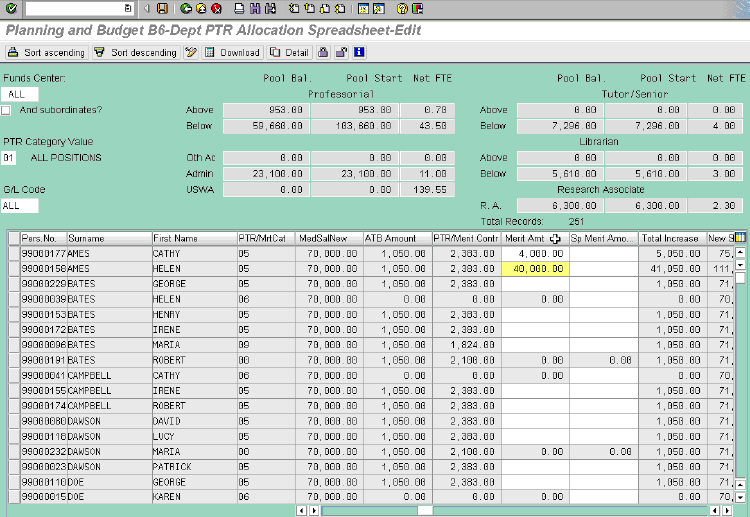Click the Total Increase column header

(673, 238)
